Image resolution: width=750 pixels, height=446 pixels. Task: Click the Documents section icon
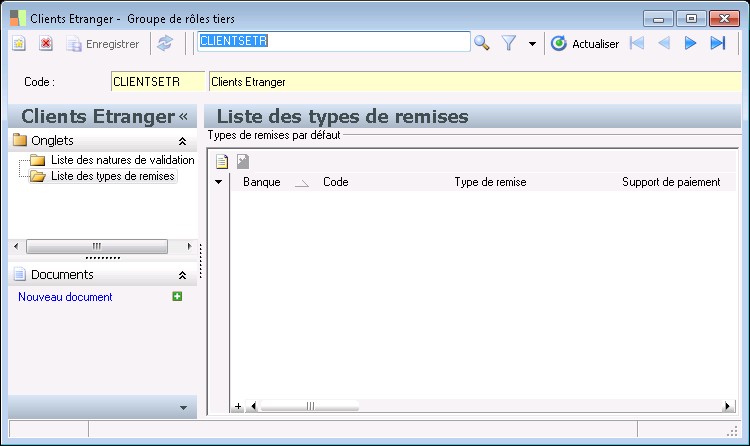(x=20, y=274)
